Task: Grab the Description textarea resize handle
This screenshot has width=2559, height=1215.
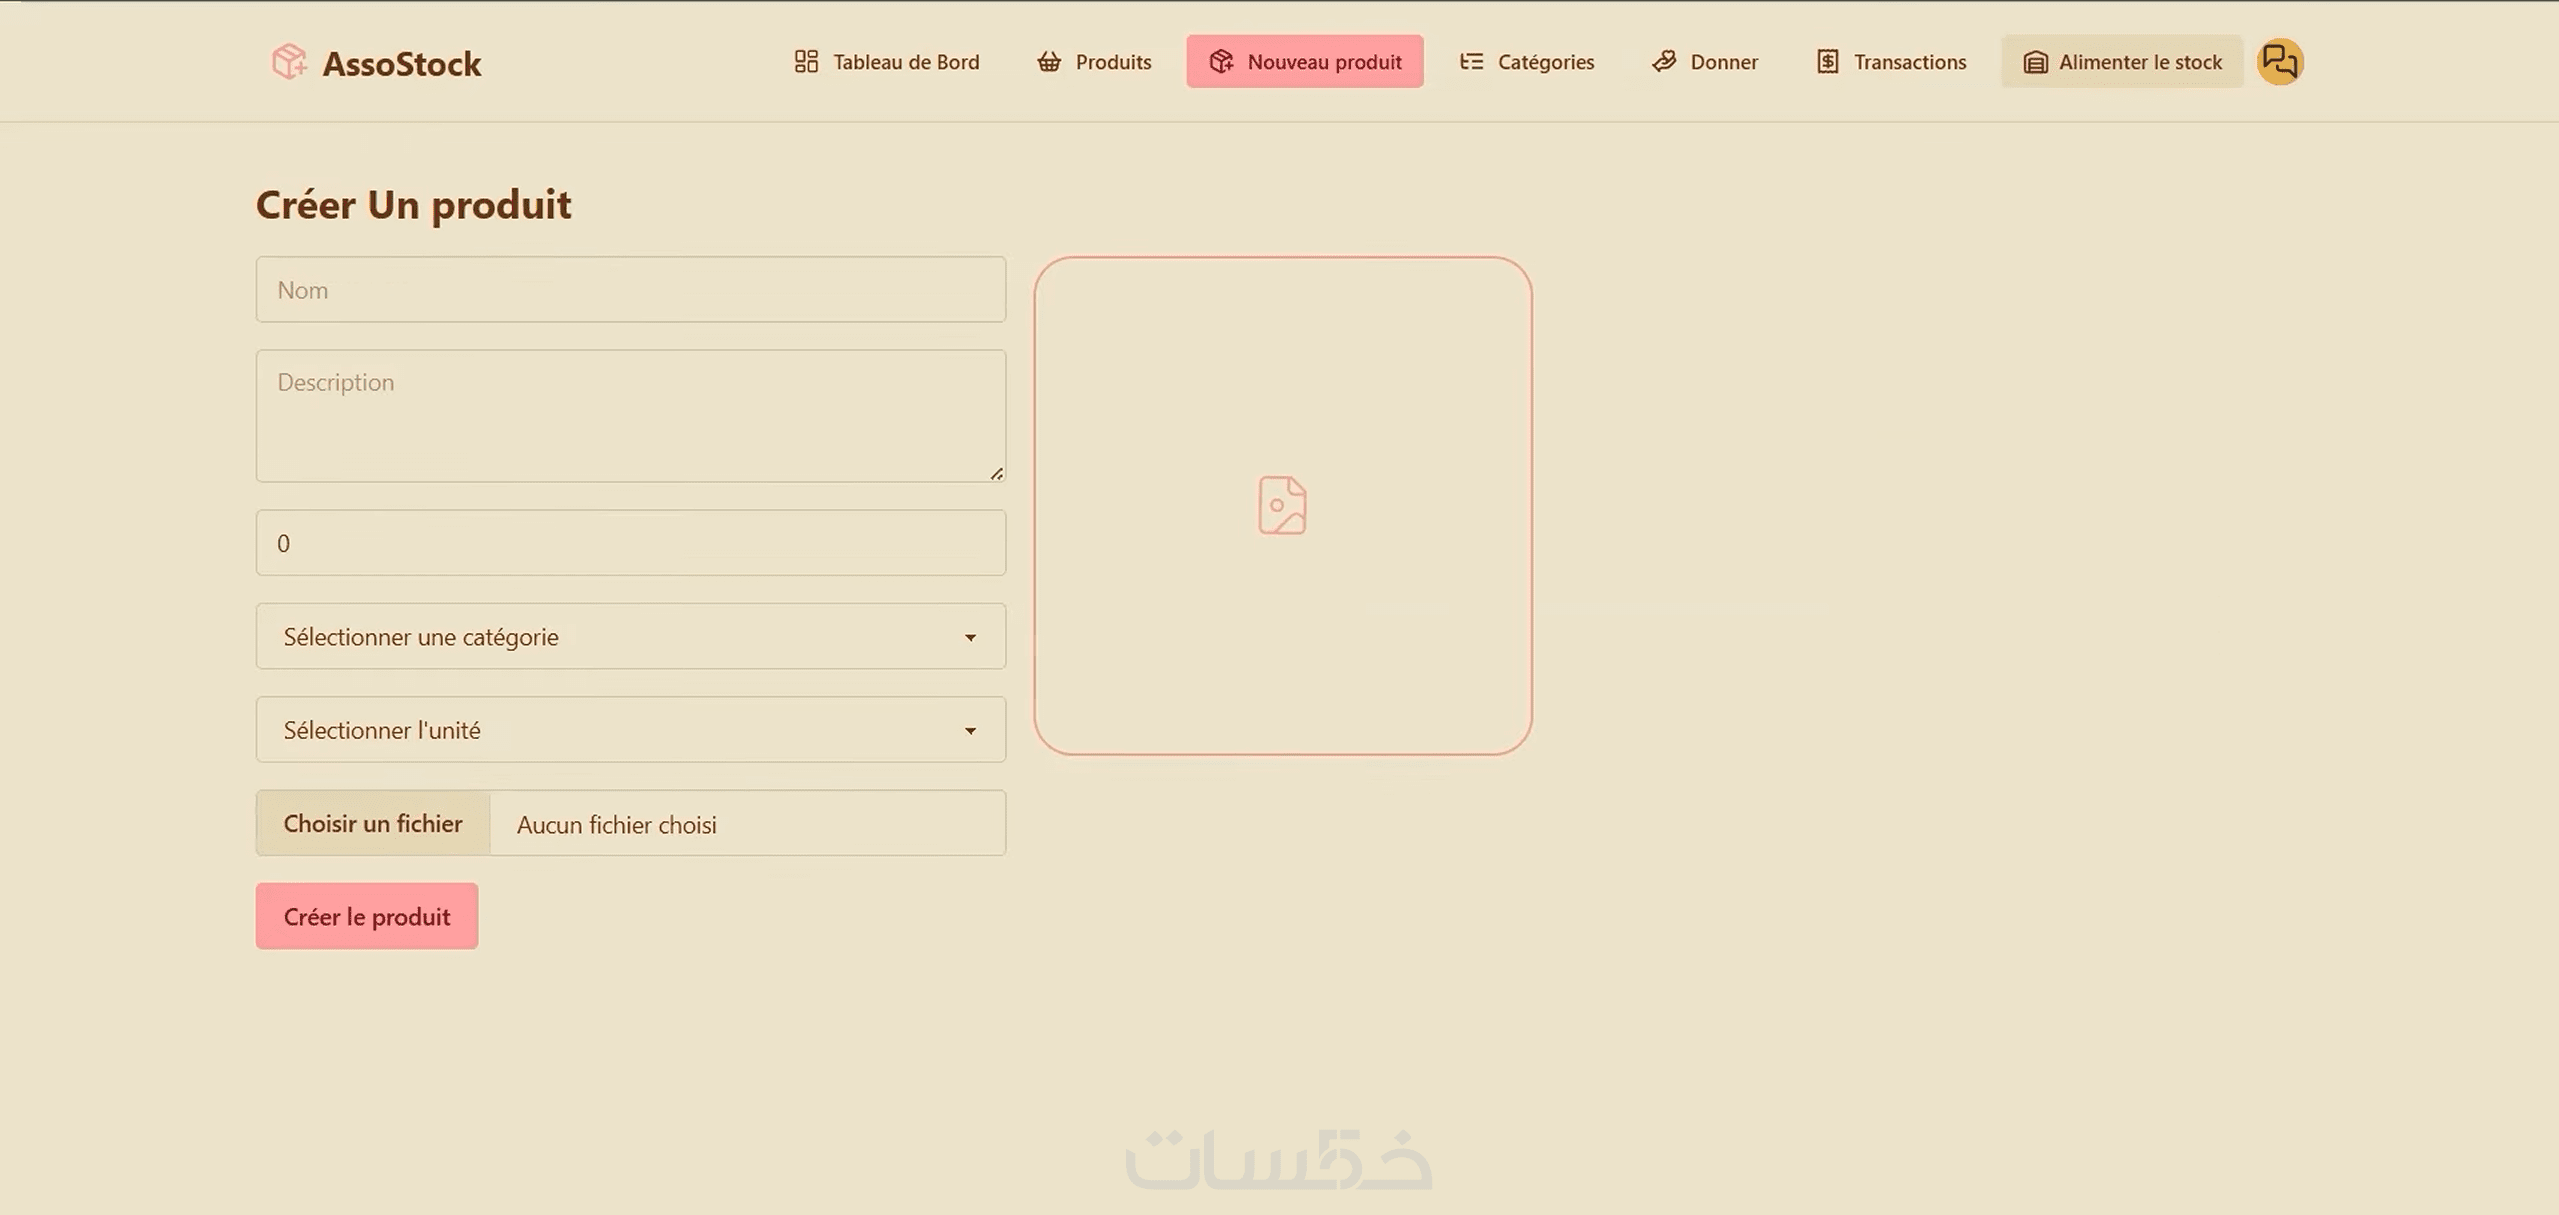Action: [996, 474]
